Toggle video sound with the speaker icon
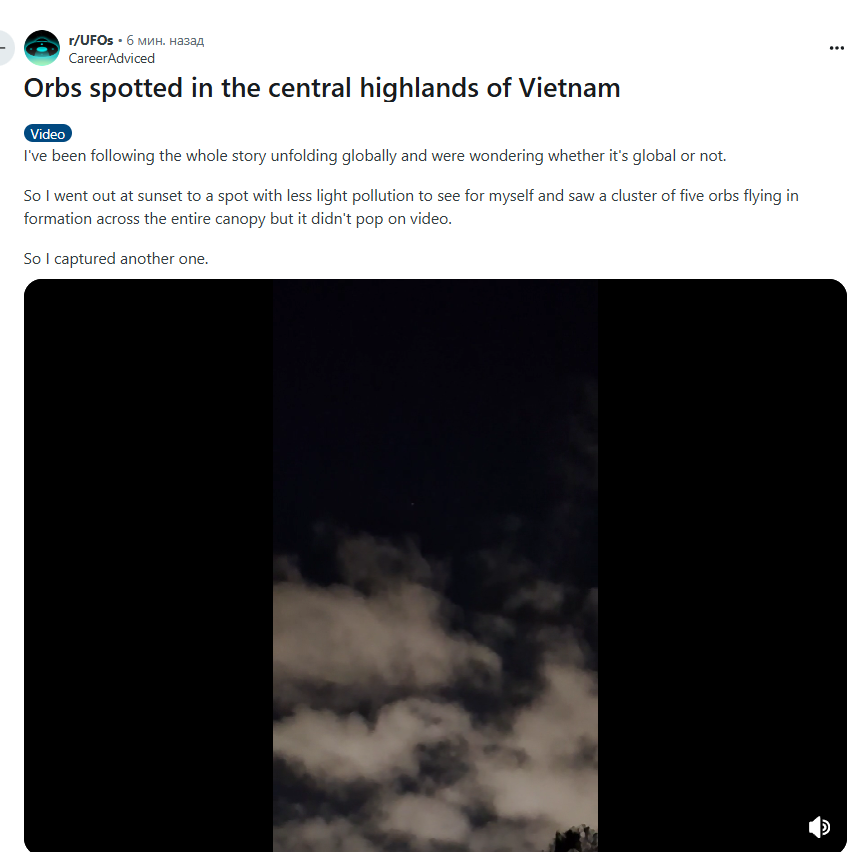This screenshot has height=852, width=853. coord(819,827)
